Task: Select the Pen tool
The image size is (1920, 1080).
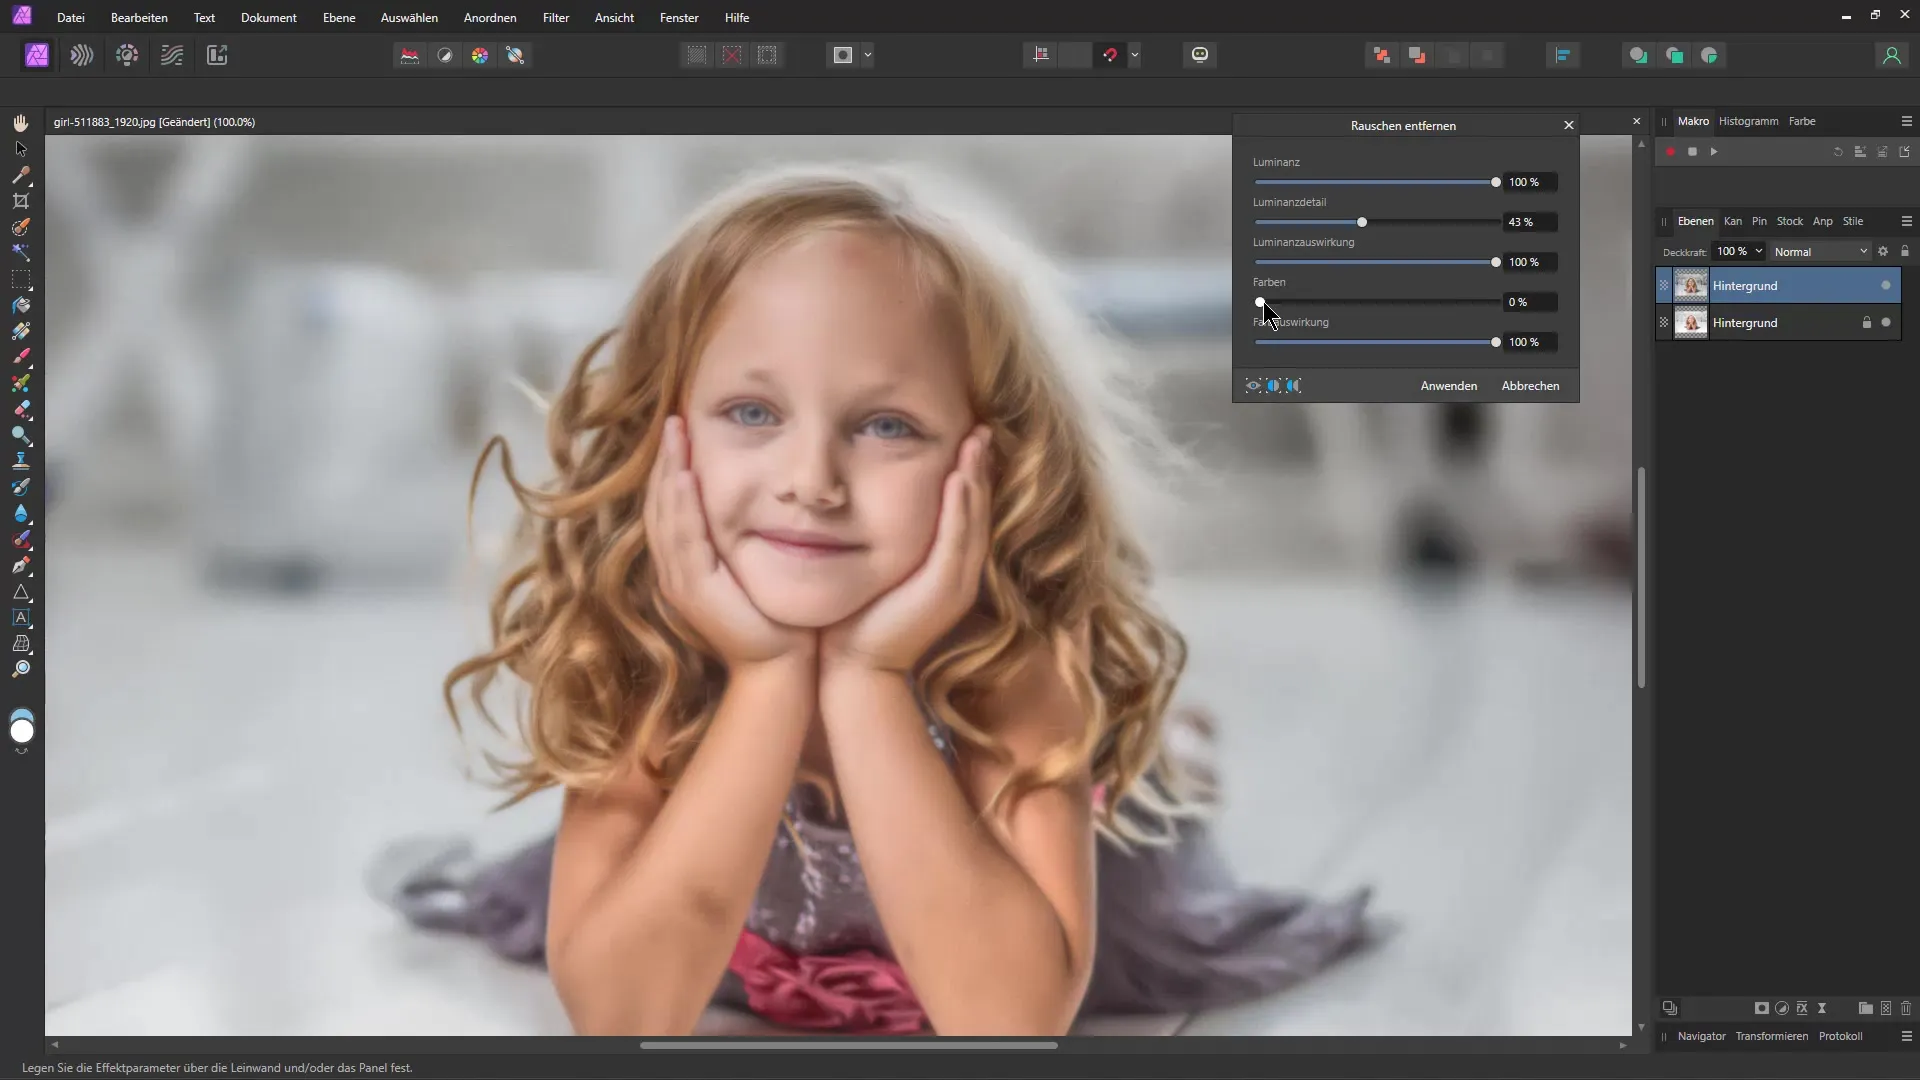Action: [x=21, y=565]
